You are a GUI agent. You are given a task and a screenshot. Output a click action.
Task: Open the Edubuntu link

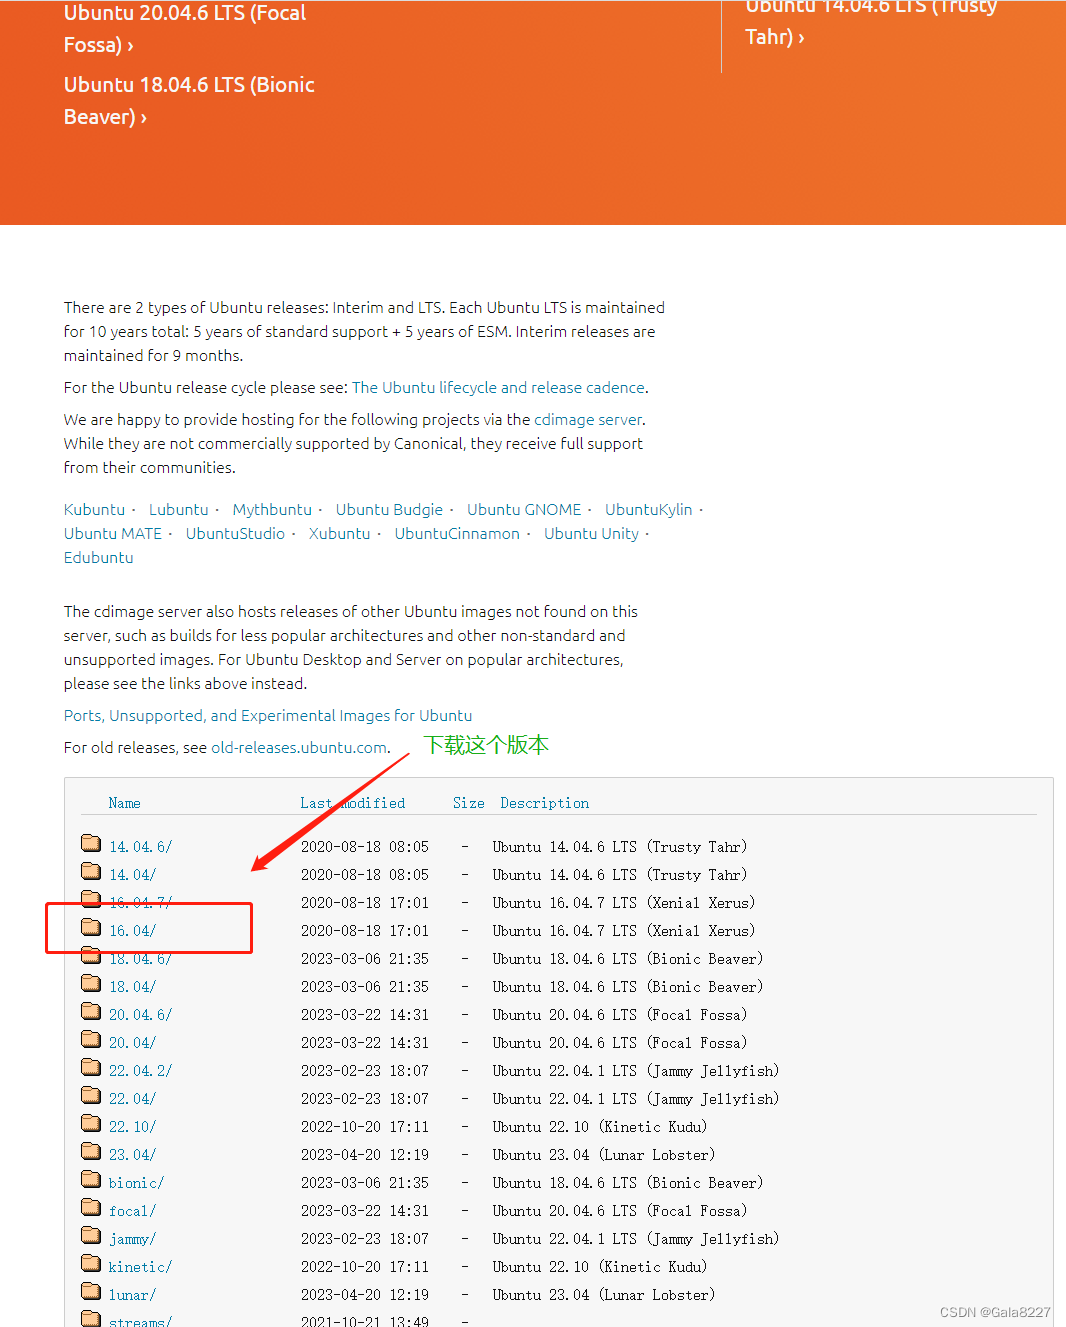[98, 557]
